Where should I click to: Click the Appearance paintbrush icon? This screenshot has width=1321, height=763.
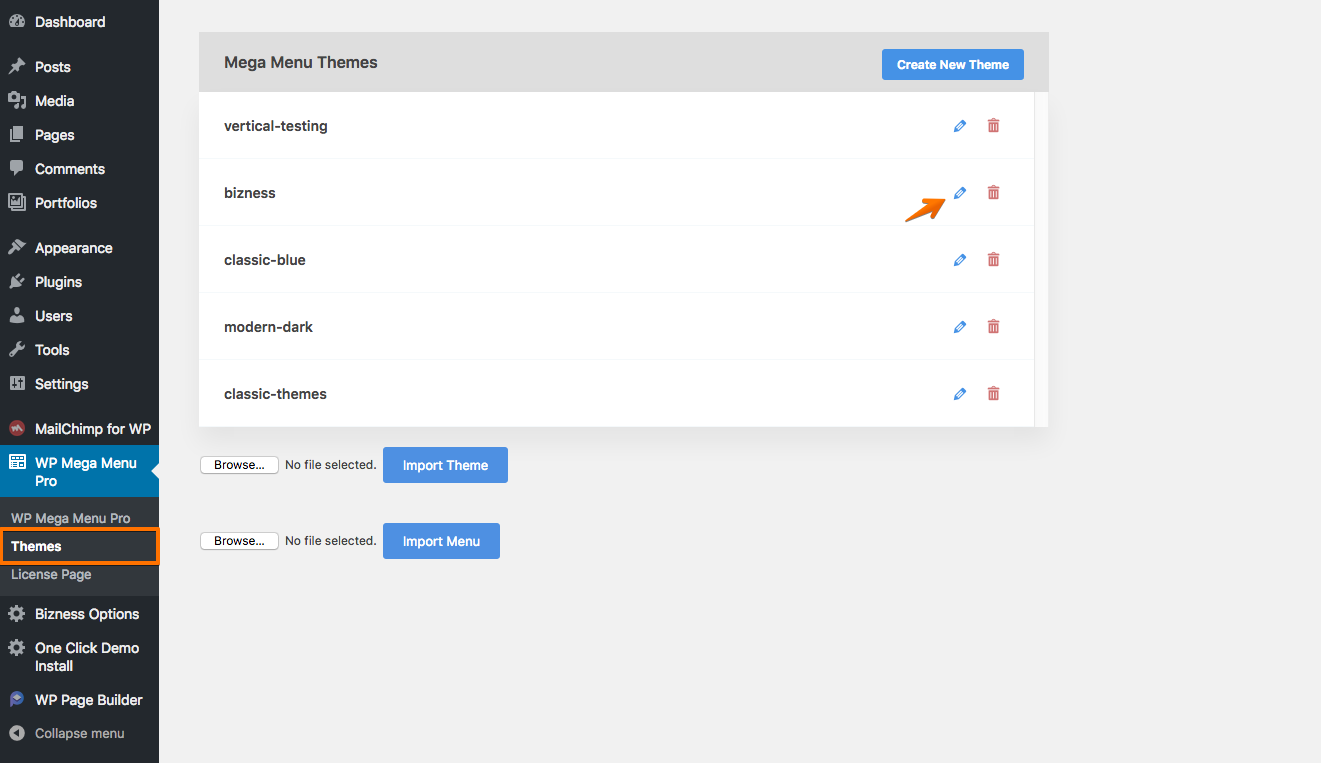17,247
